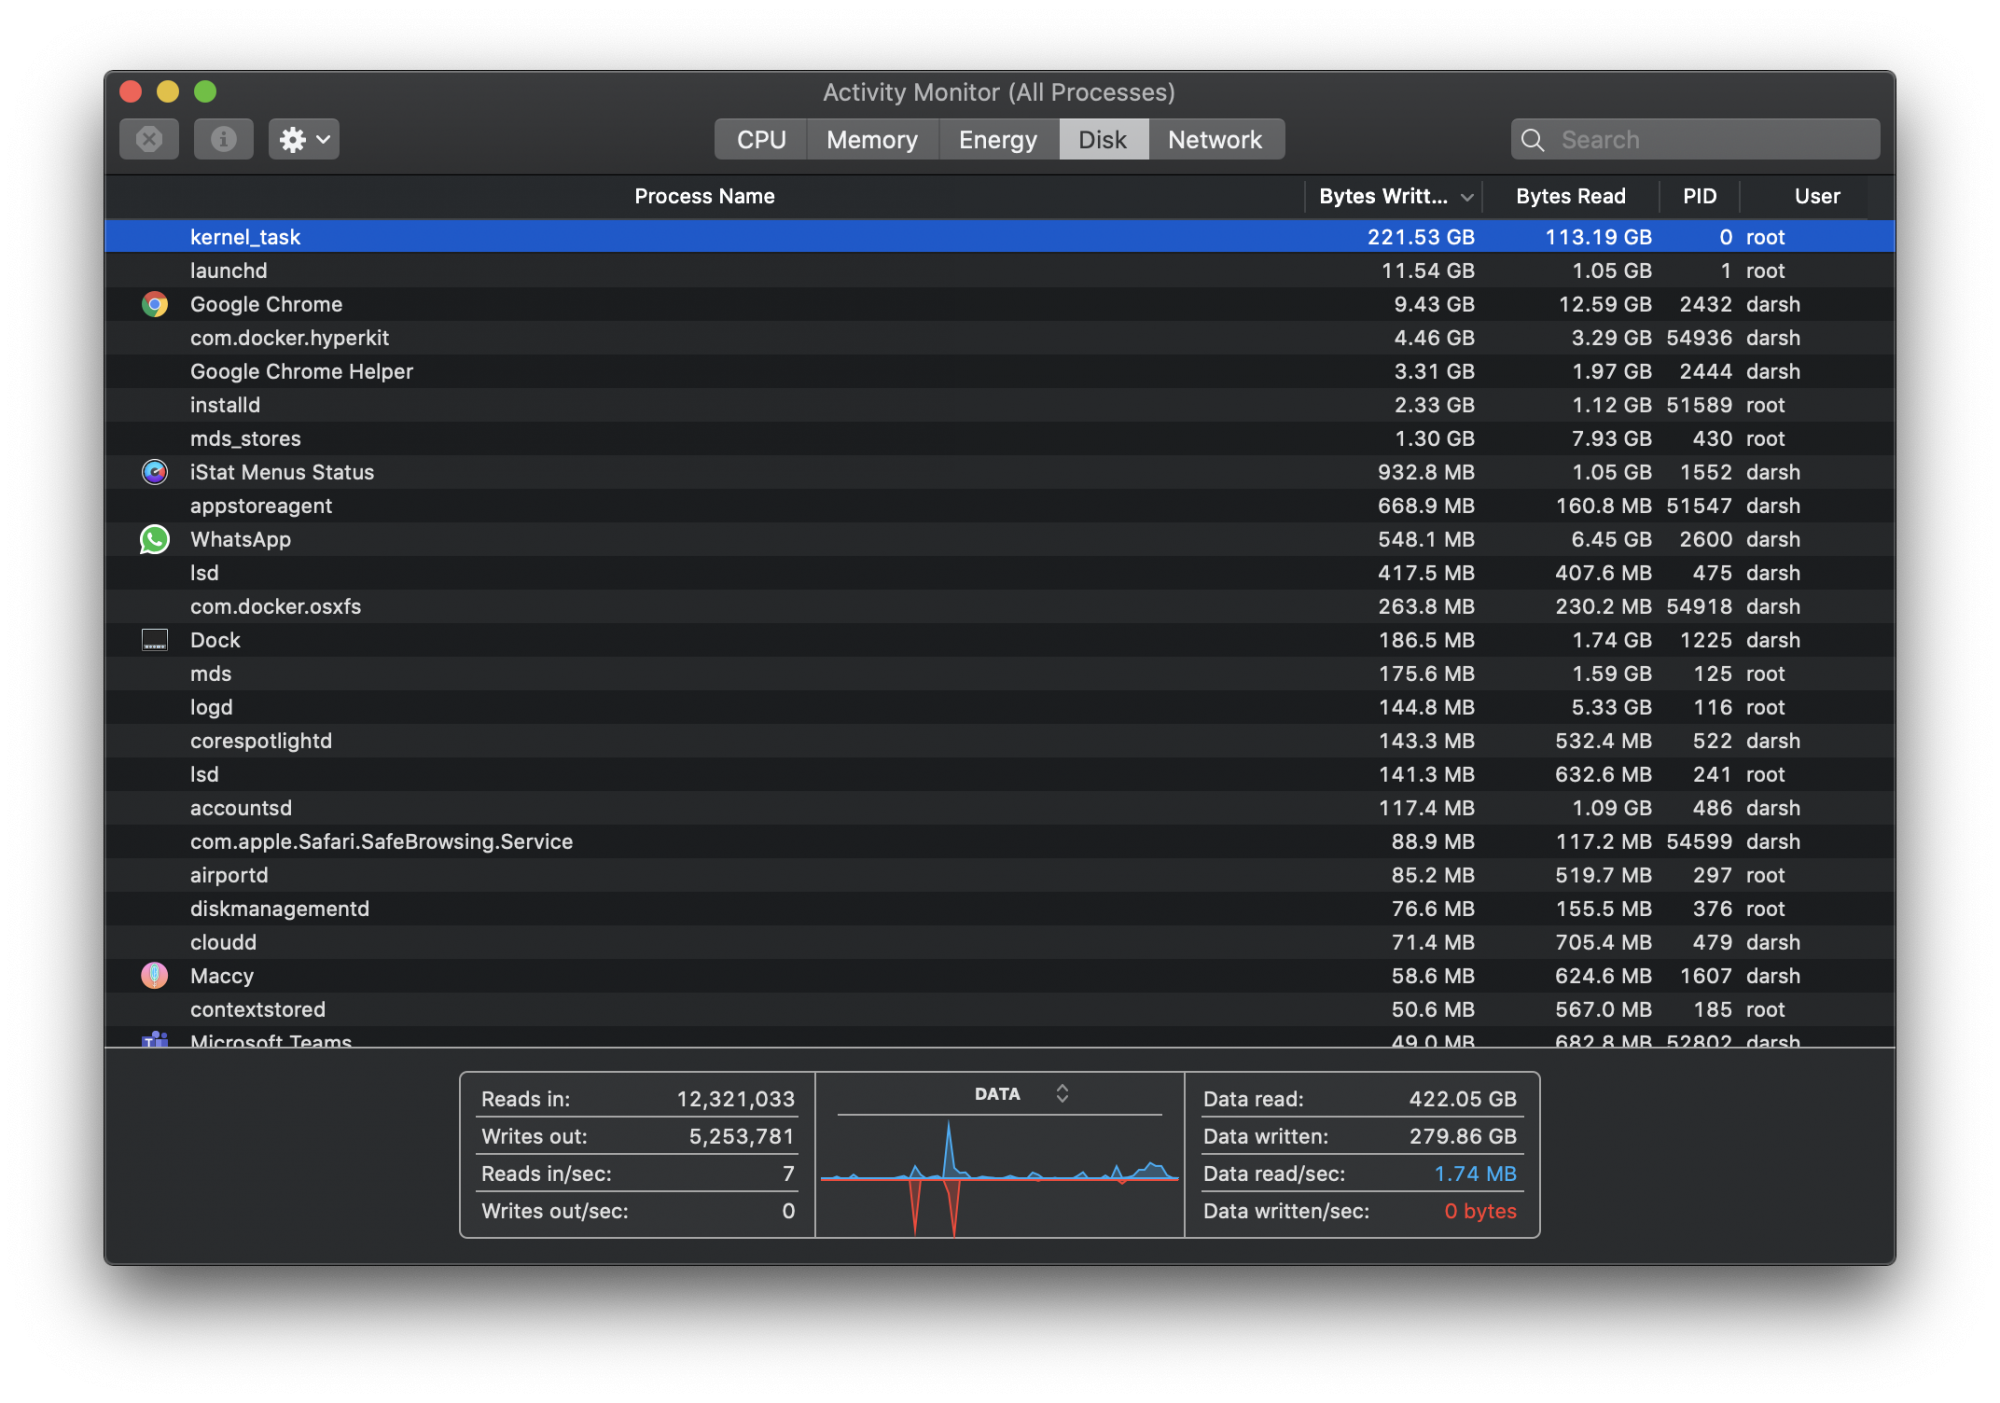Open the process info inspector button

[223, 139]
